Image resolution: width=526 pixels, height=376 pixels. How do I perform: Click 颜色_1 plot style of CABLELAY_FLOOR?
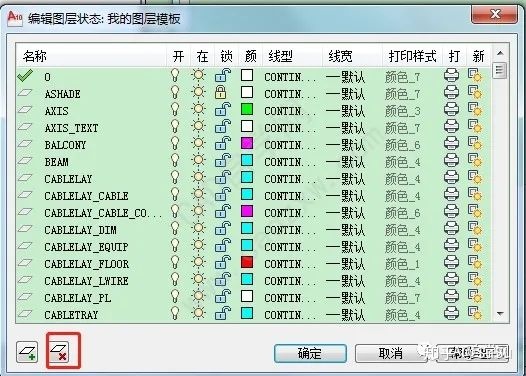(x=403, y=264)
